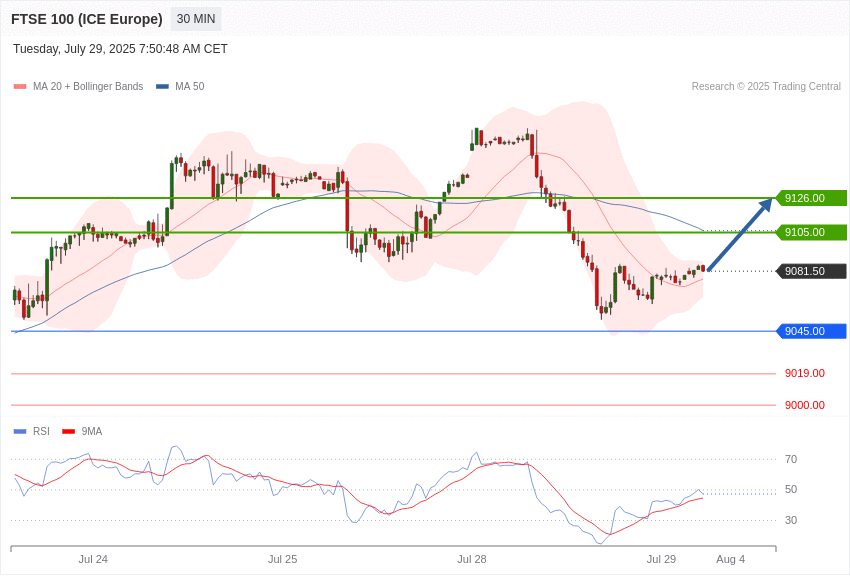Image resolution: width=850 pixels, height=576 pixels.
Task: Open the 30 MIN timeframe selector
Action: [195, 19]
